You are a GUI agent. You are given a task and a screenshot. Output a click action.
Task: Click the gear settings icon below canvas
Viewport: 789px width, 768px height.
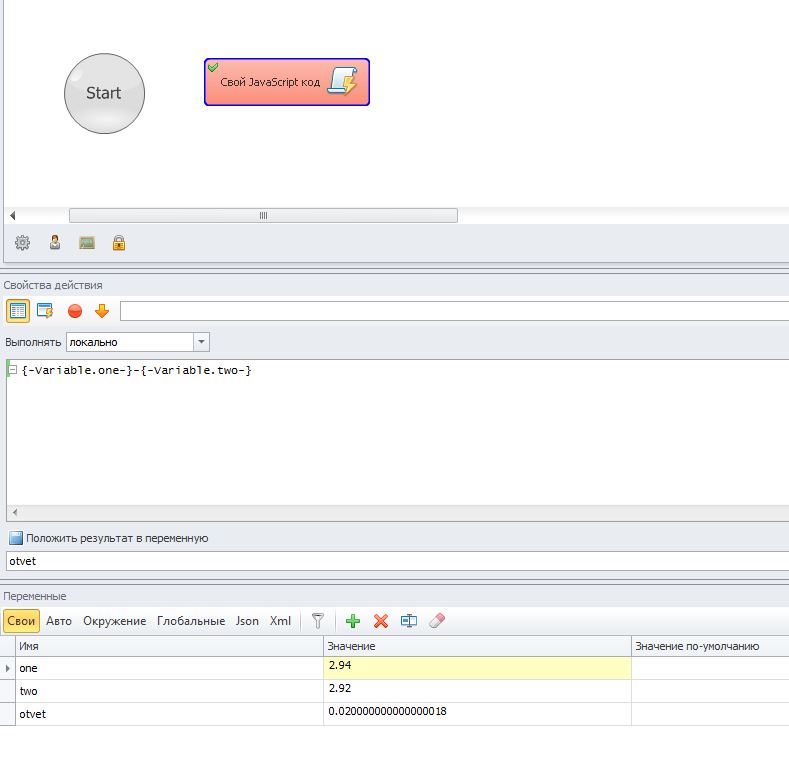pos(22,243)
